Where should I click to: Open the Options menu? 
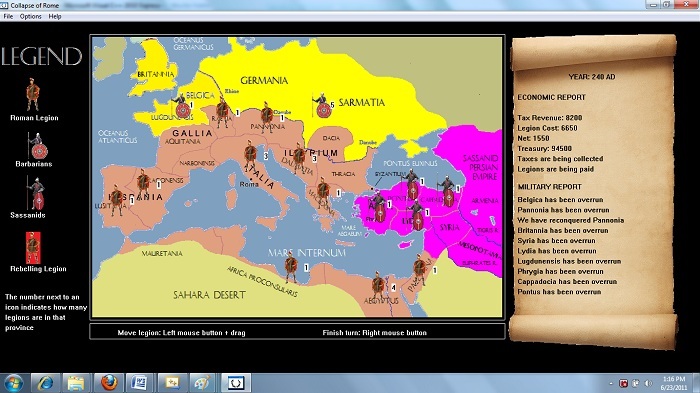[x=30, y=17]
